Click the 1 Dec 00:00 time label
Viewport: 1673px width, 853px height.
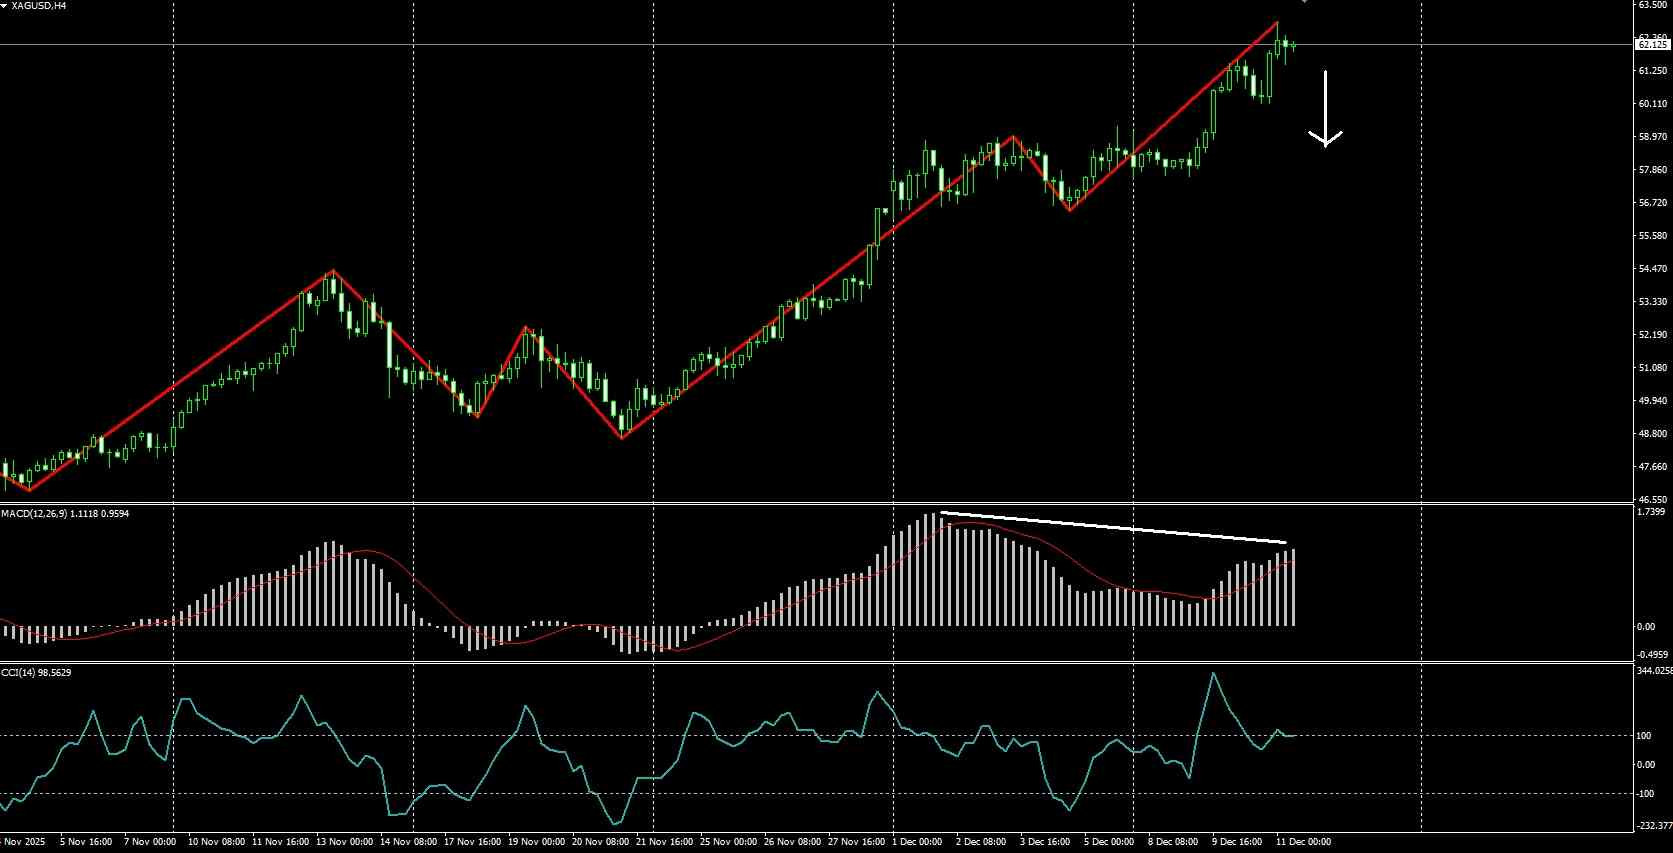point(917,842)
